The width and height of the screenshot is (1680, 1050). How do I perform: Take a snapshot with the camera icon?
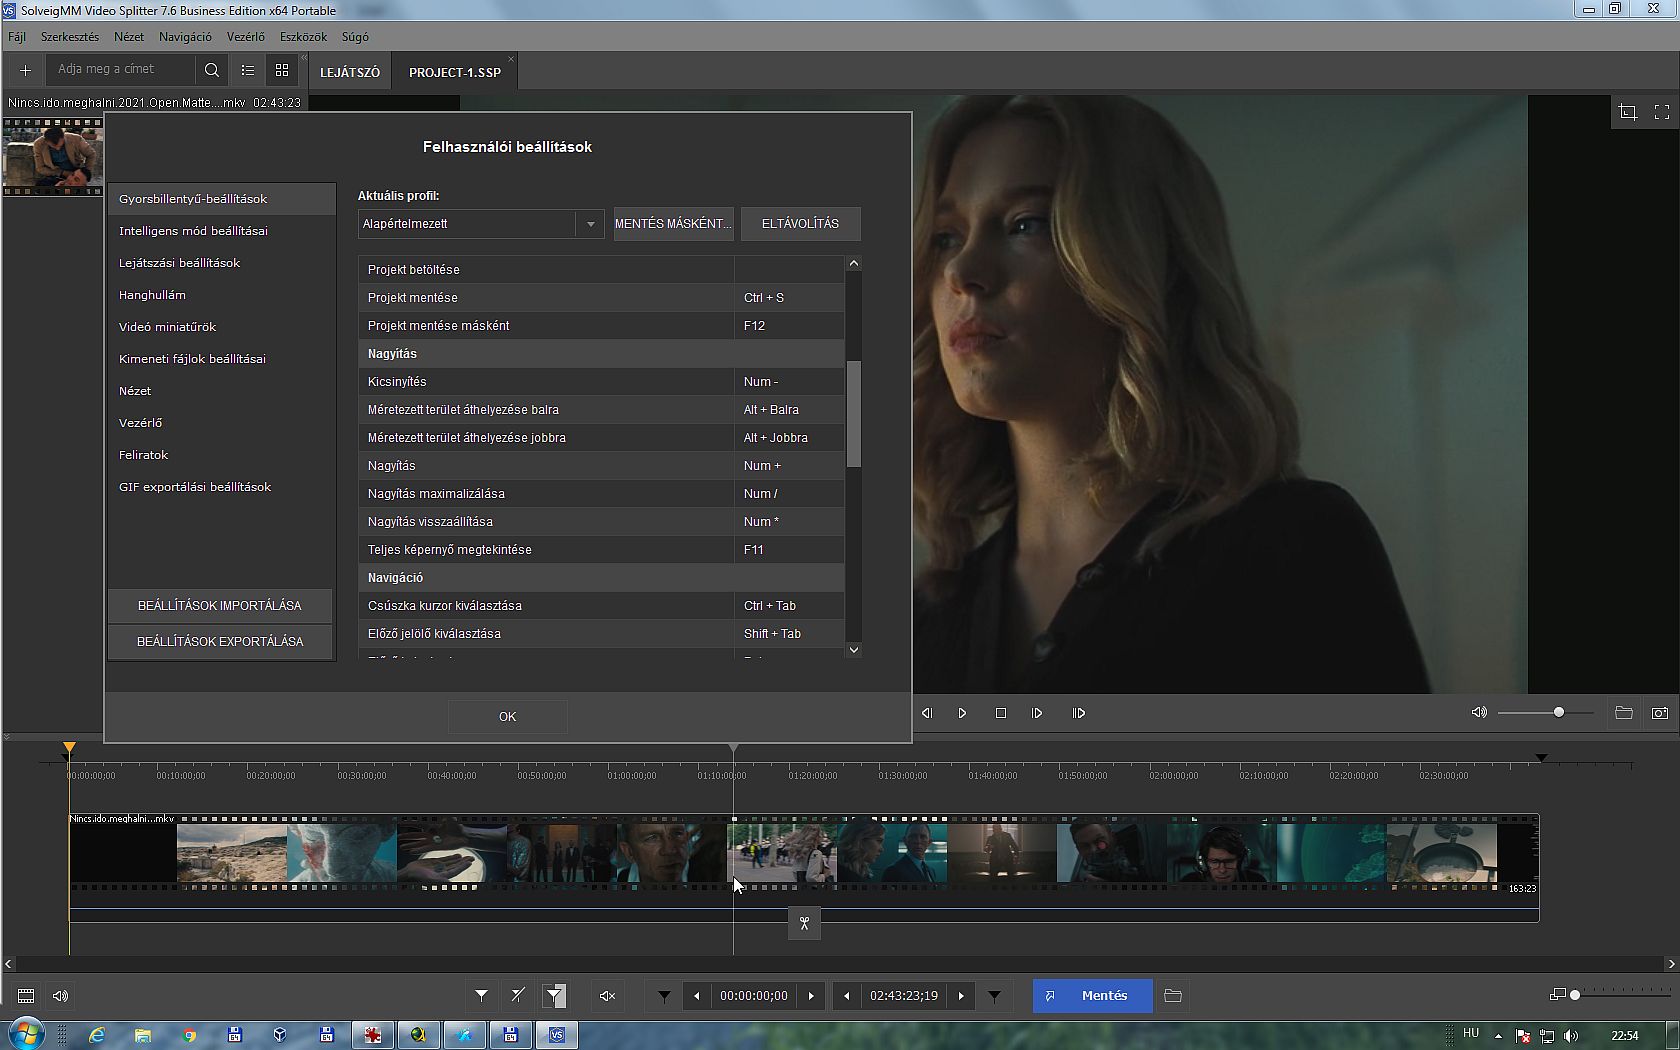tap(1660, 713)
